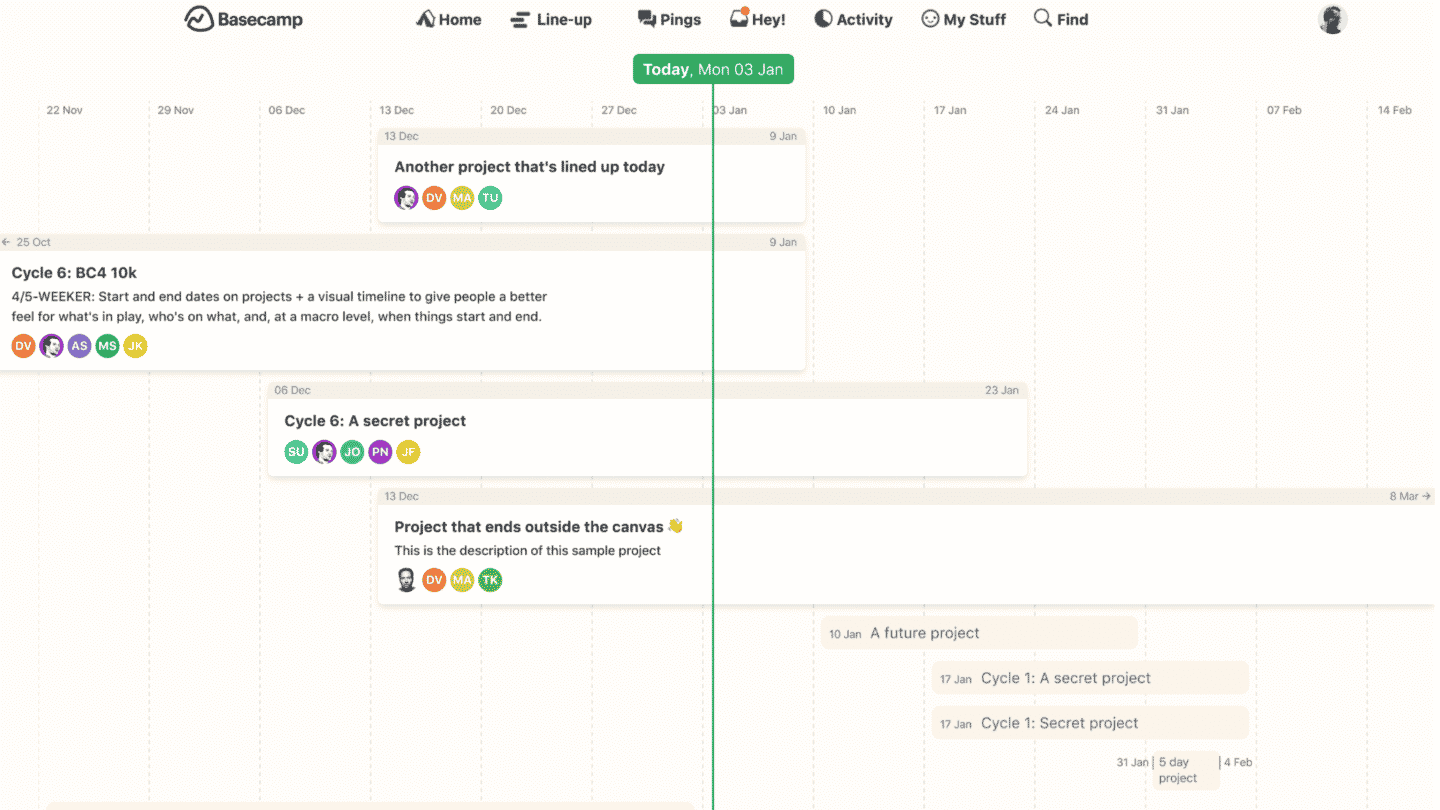Open the Line-up view
The height and width of the screenshot is (810, 1440).
(x=551, y=19)
